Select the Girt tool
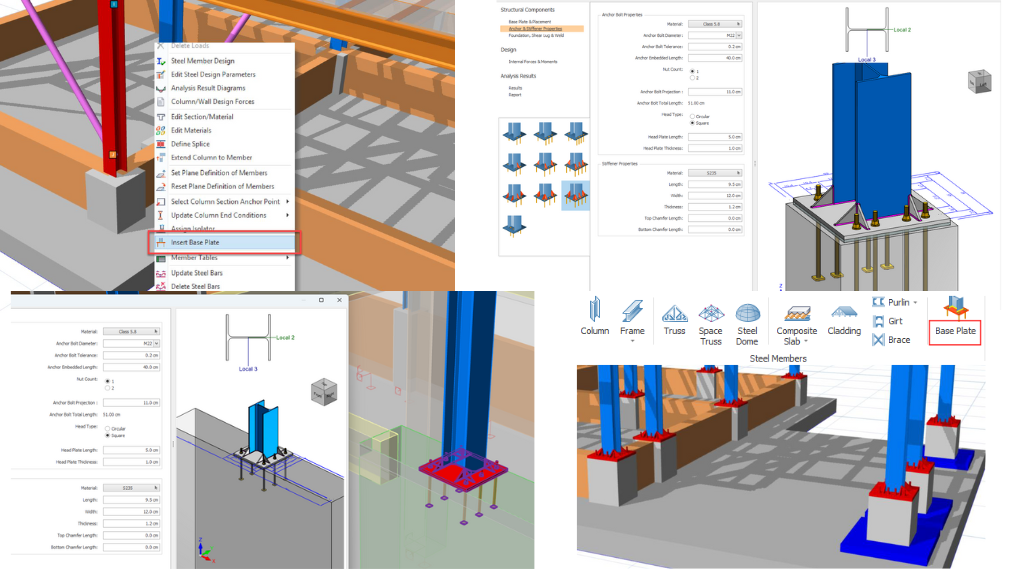 pos(890,321)
